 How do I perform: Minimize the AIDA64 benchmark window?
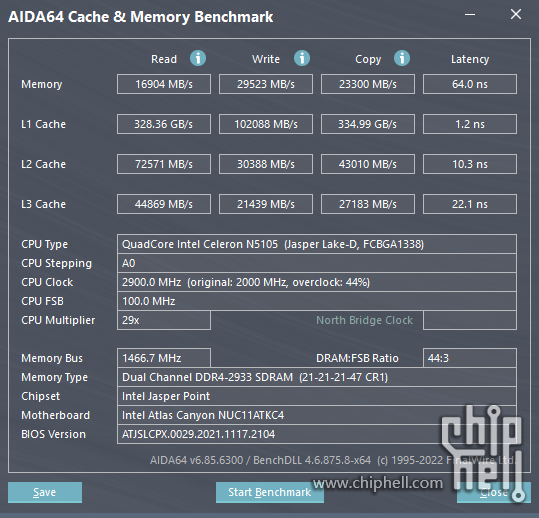point(470,14)
